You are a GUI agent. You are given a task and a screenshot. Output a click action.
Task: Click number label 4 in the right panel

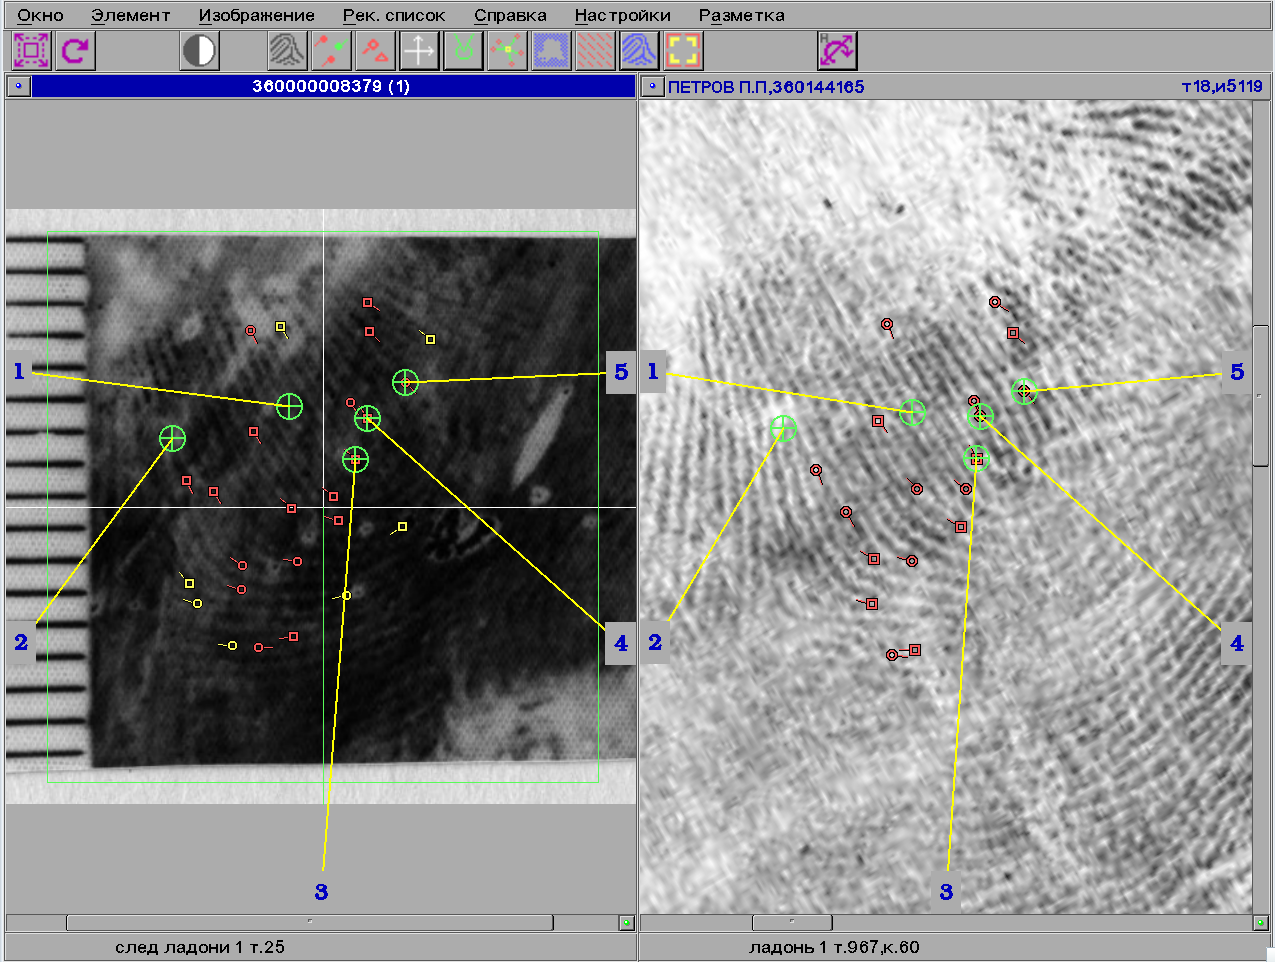[x=1237, y=643]
